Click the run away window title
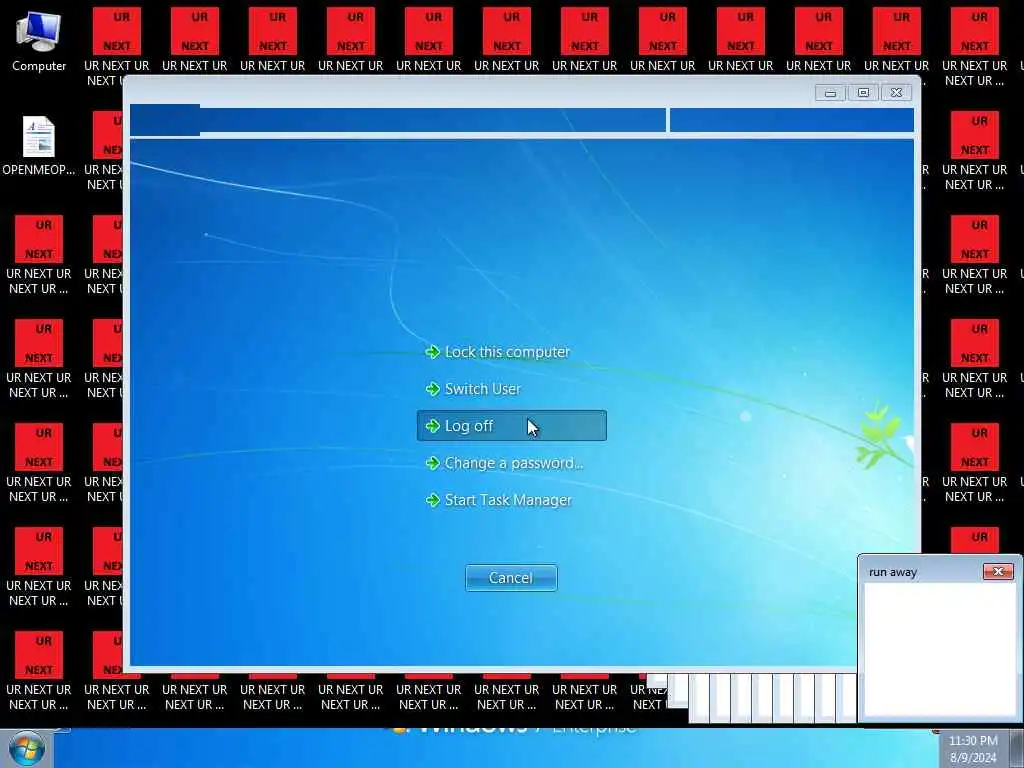 click(x=893, y=572)
